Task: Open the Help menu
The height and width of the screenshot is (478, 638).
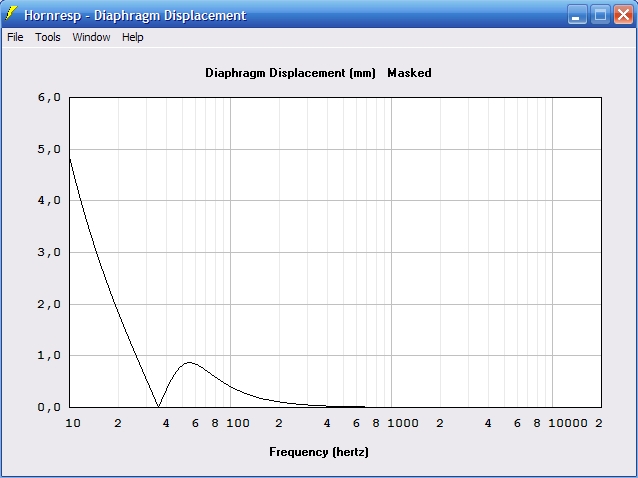Action: click(133, 37)
